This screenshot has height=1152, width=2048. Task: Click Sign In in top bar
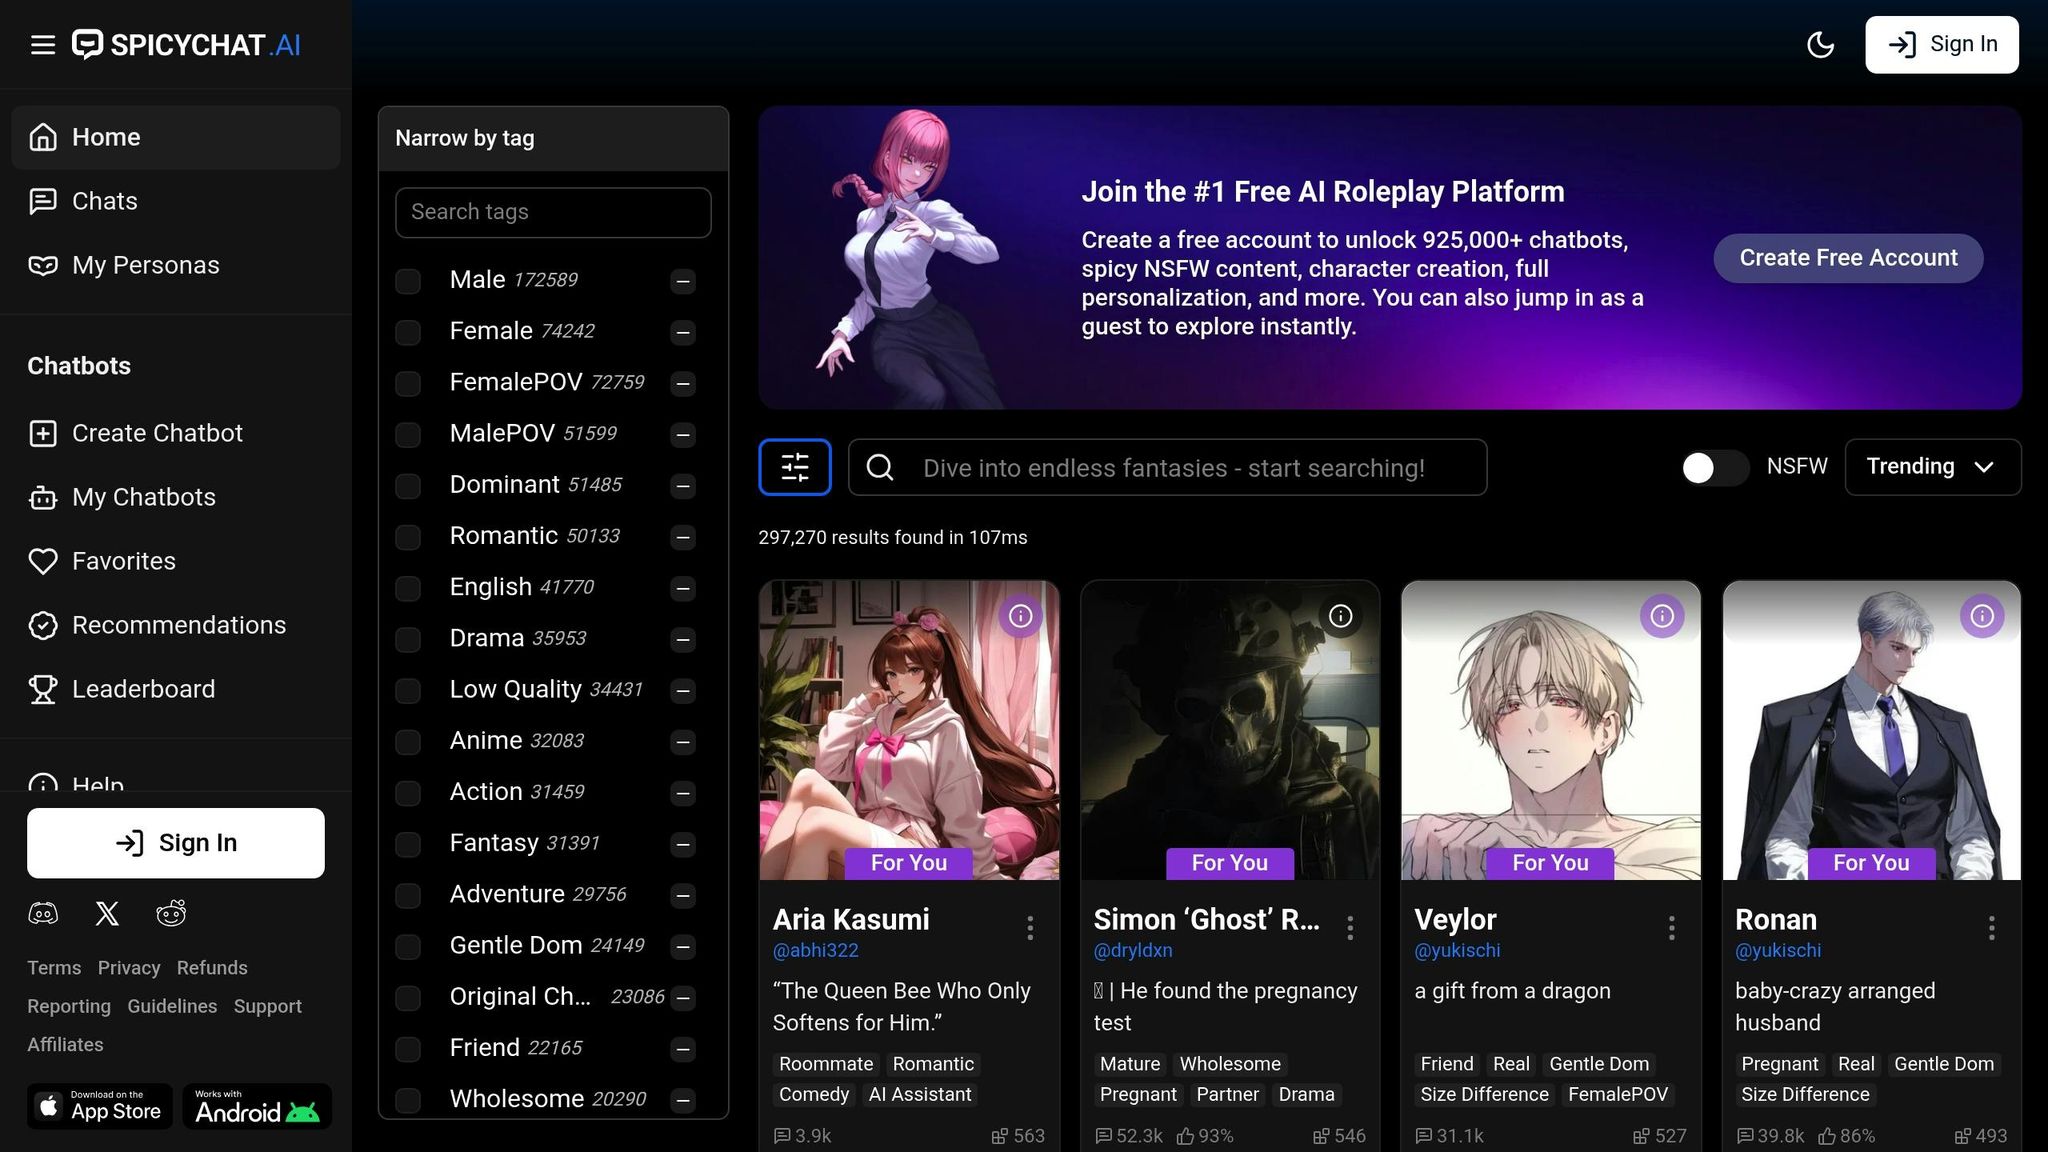pyautogui.click(x=1941, y=45)
